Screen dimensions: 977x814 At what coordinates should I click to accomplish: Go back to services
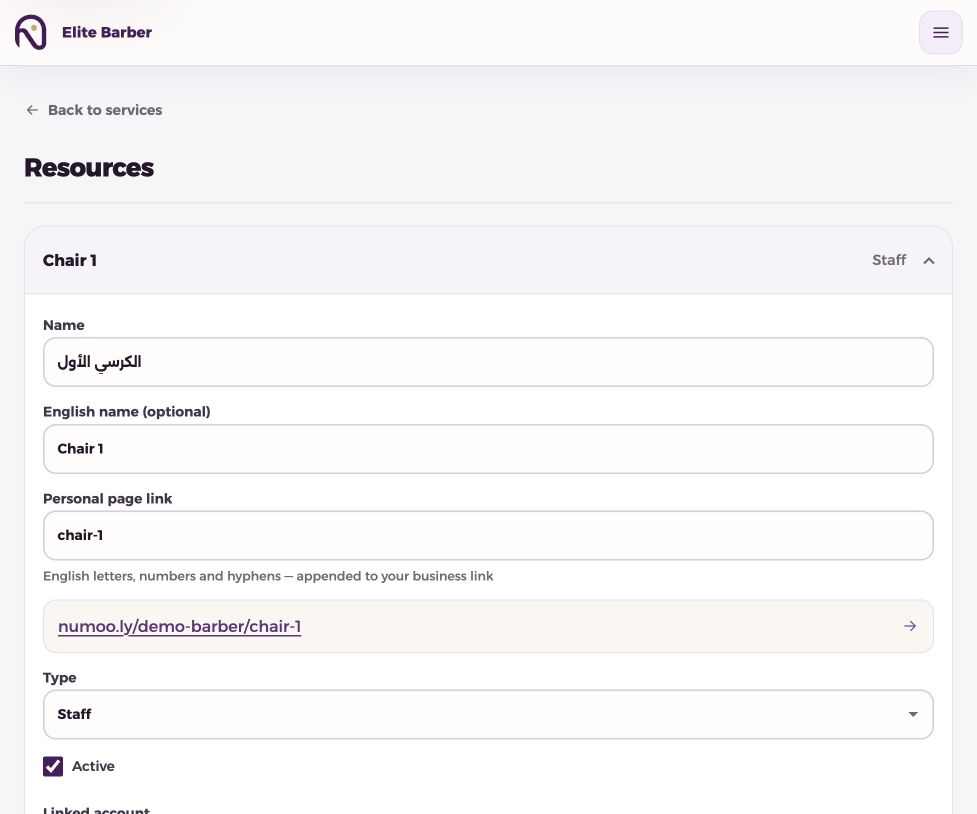click(x=94, y=110)
